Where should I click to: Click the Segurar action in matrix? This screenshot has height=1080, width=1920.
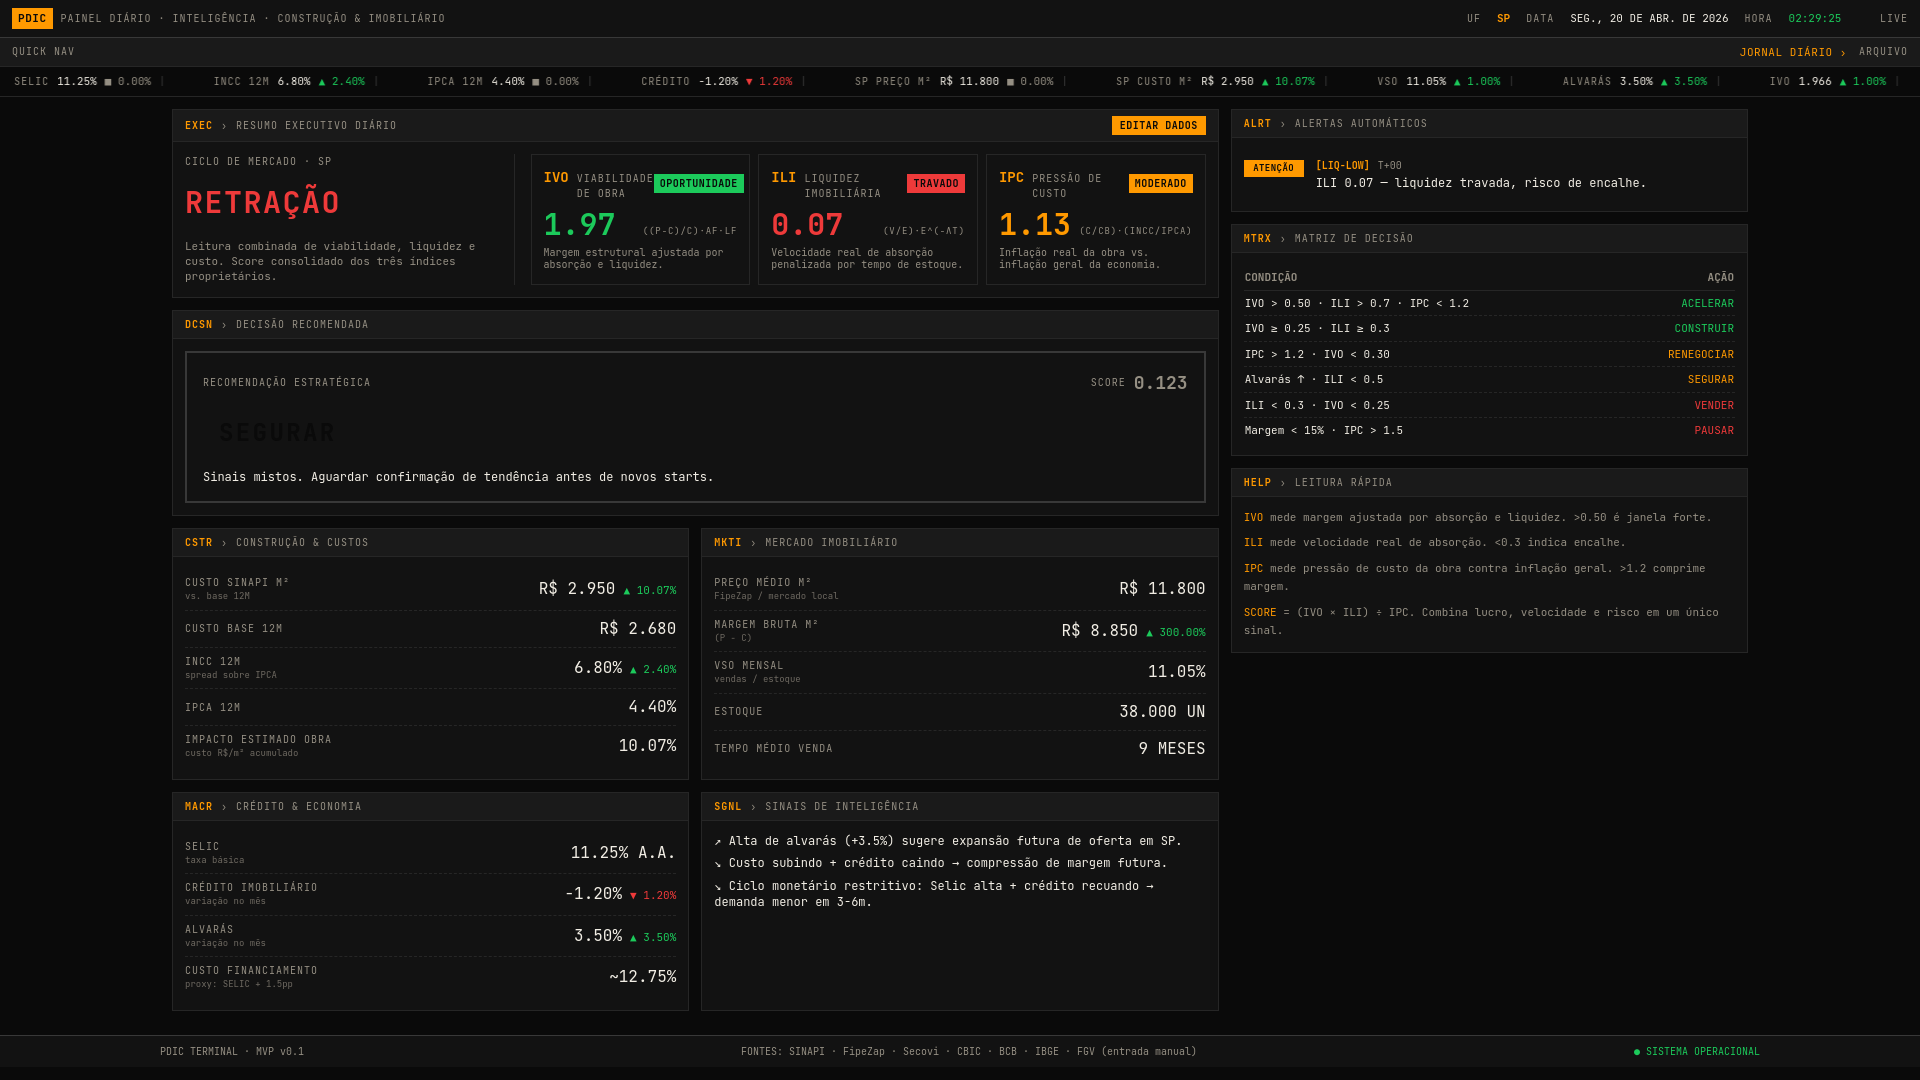pos(1711,380)
